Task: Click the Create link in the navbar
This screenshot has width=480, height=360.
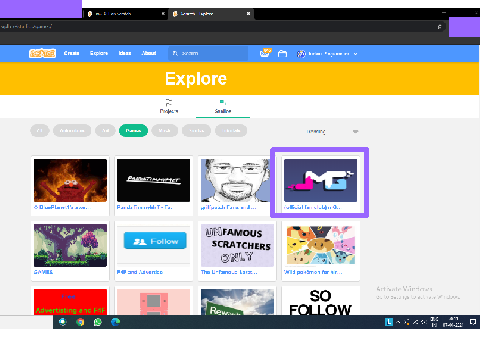Action: pyautogui.click(x=71, y=53)
